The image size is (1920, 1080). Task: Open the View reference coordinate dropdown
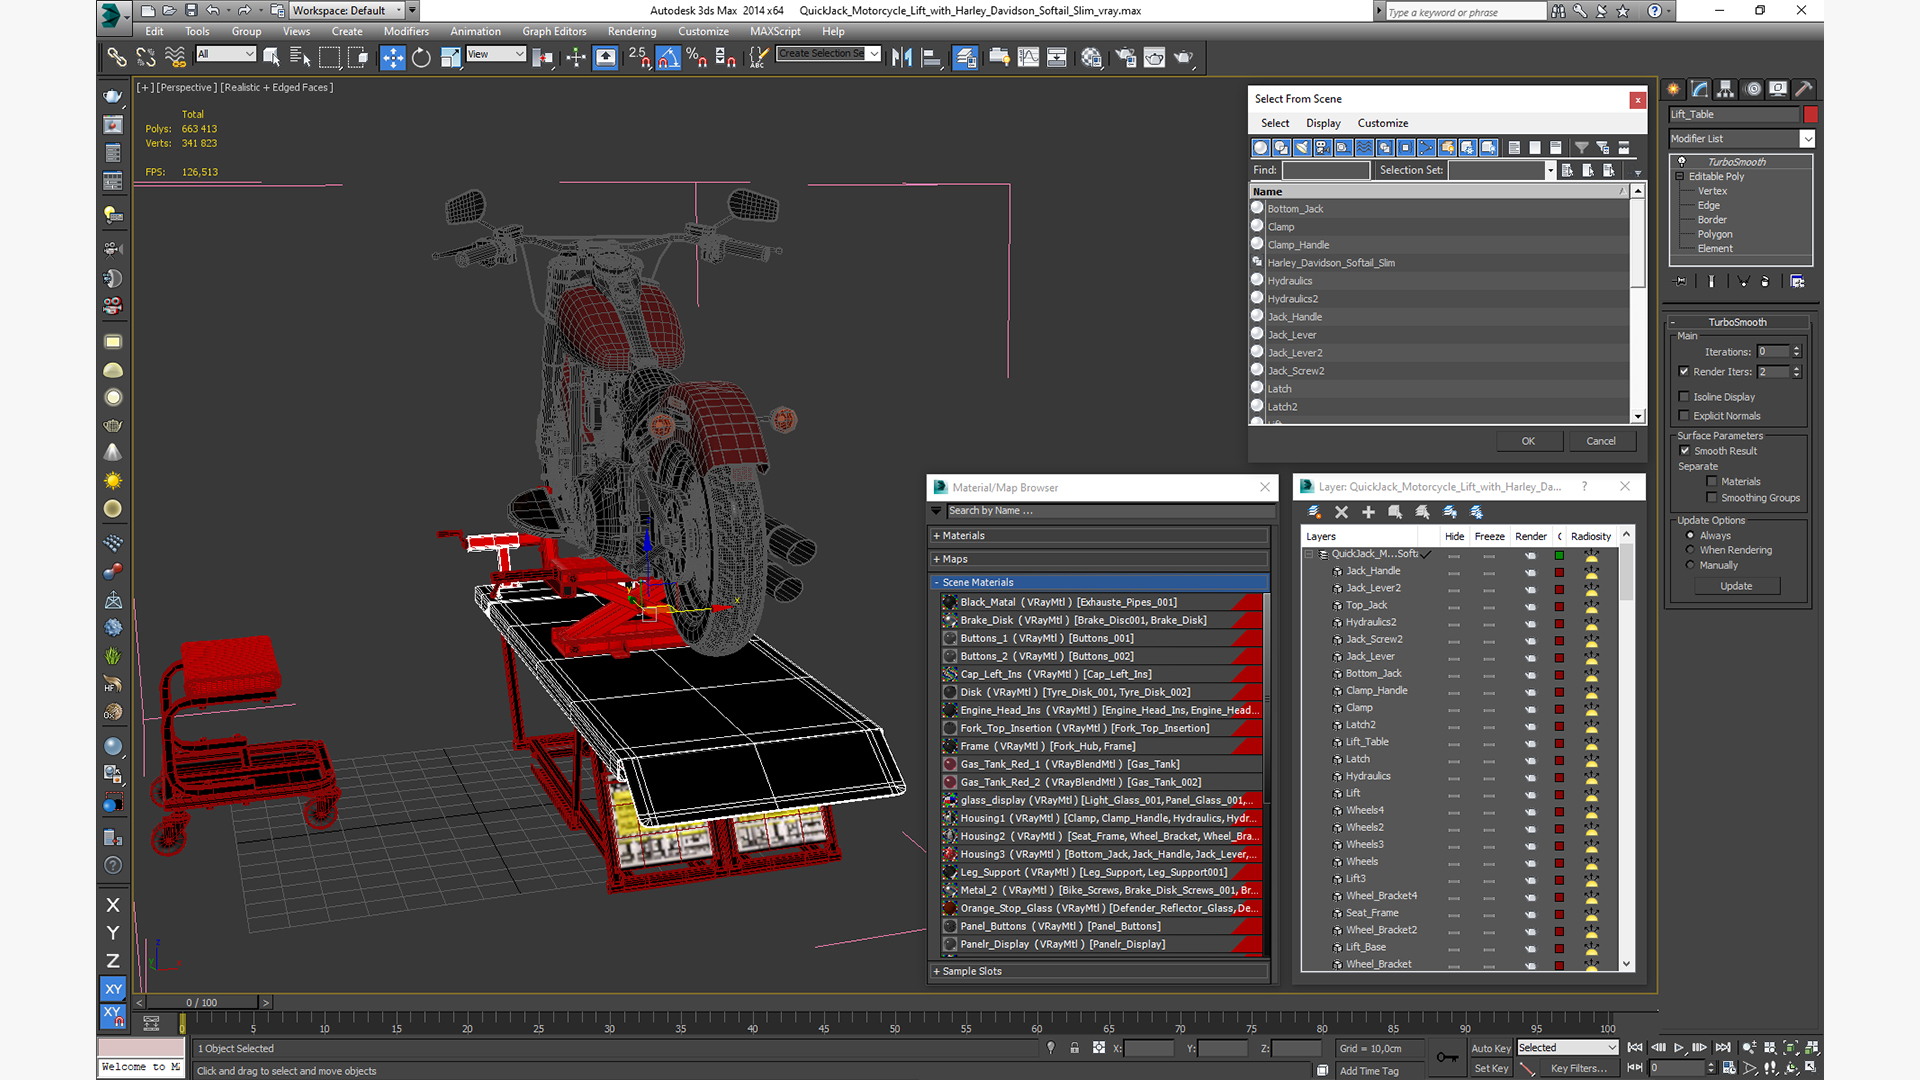tap(496, 54)
